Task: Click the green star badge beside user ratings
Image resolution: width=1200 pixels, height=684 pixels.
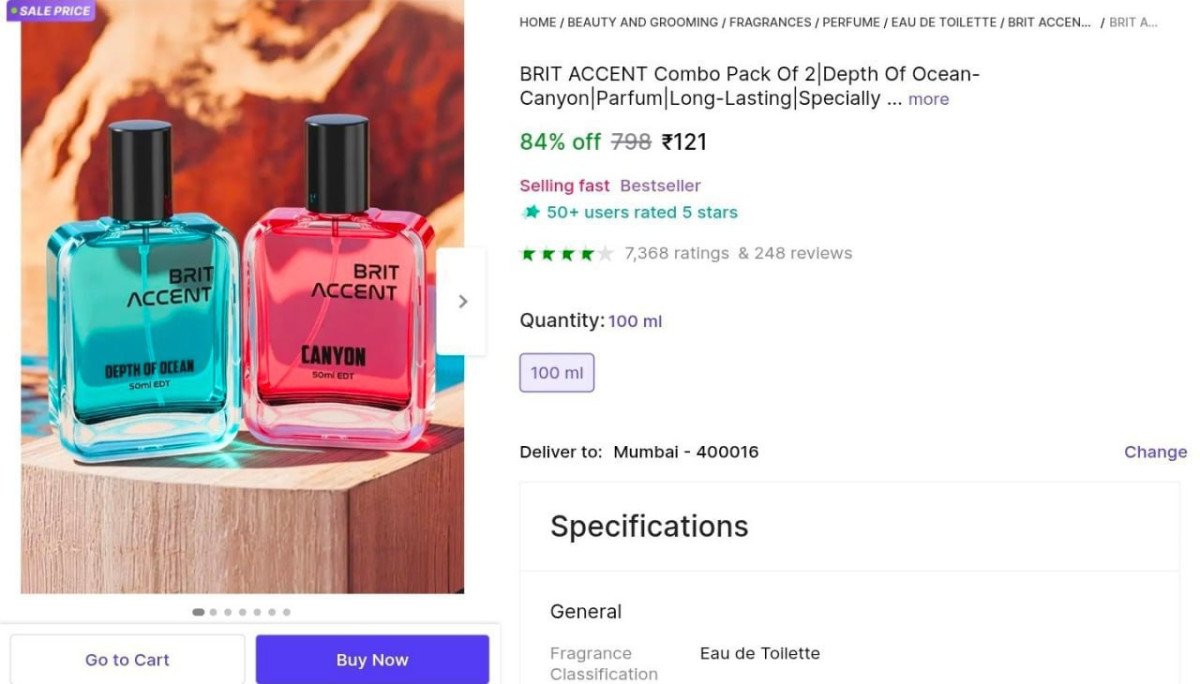Action: click(531, 212)
